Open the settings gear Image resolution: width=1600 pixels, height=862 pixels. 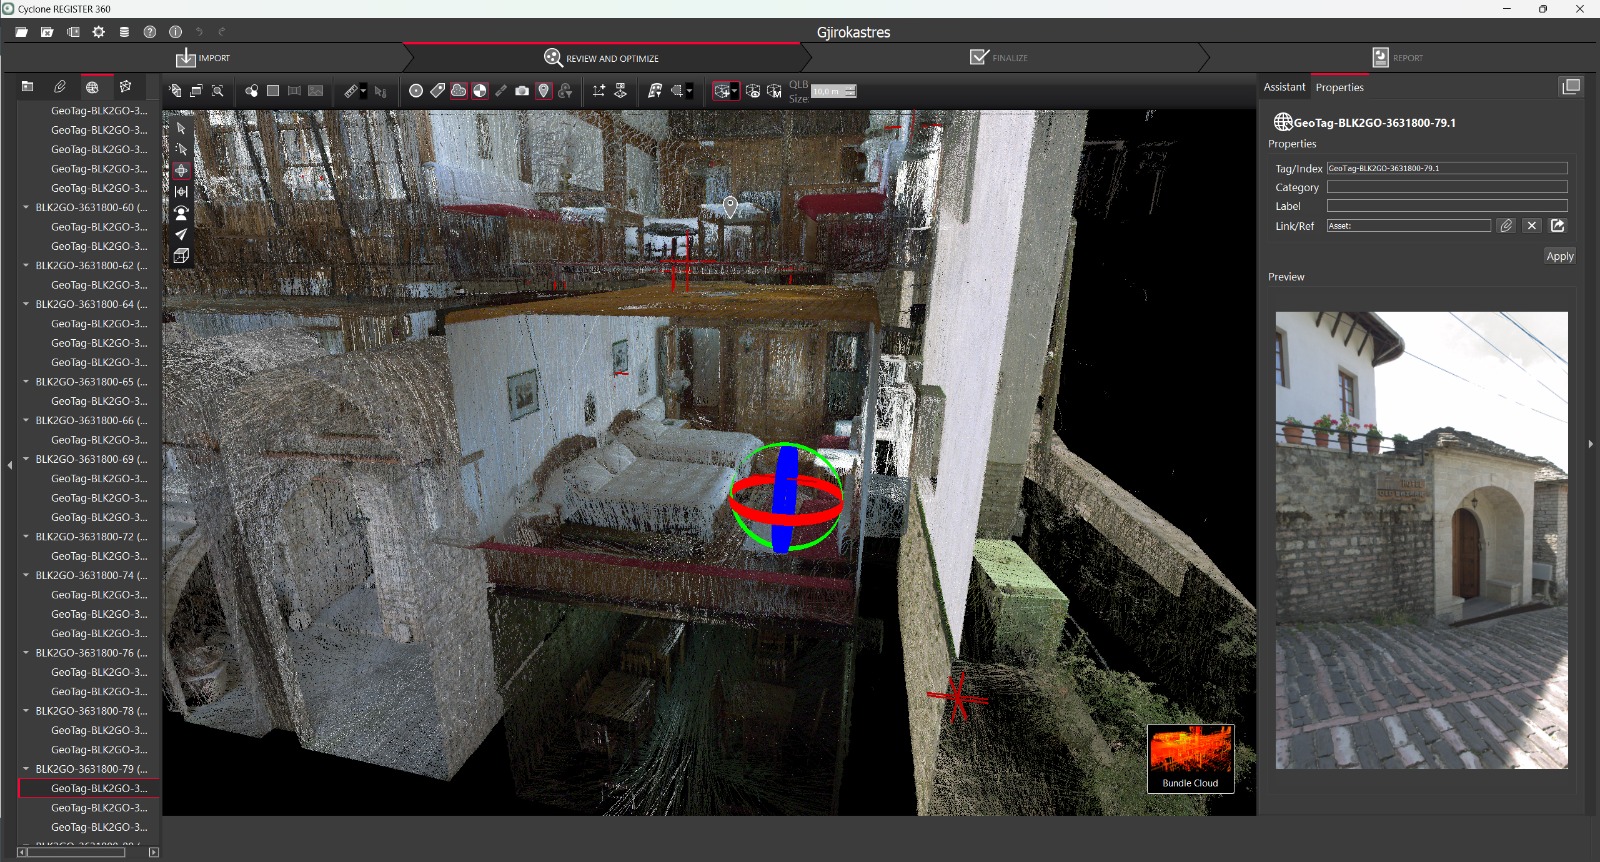pyautogui.click(x=98, y=32)
